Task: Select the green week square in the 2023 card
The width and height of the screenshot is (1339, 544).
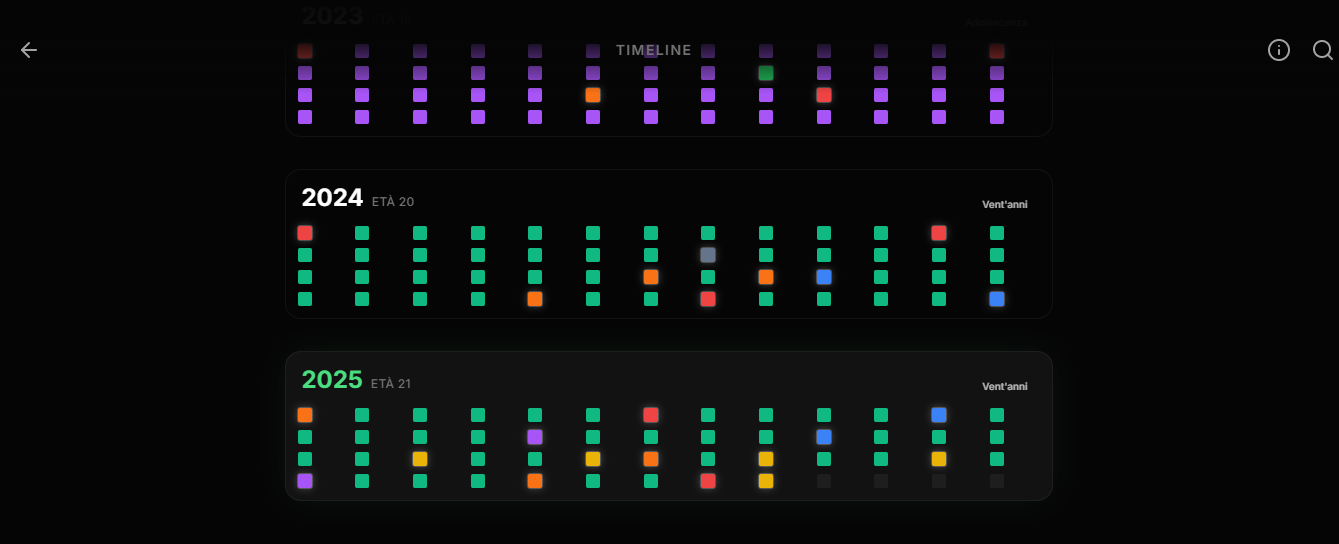Action: click(x=766, y=73)
